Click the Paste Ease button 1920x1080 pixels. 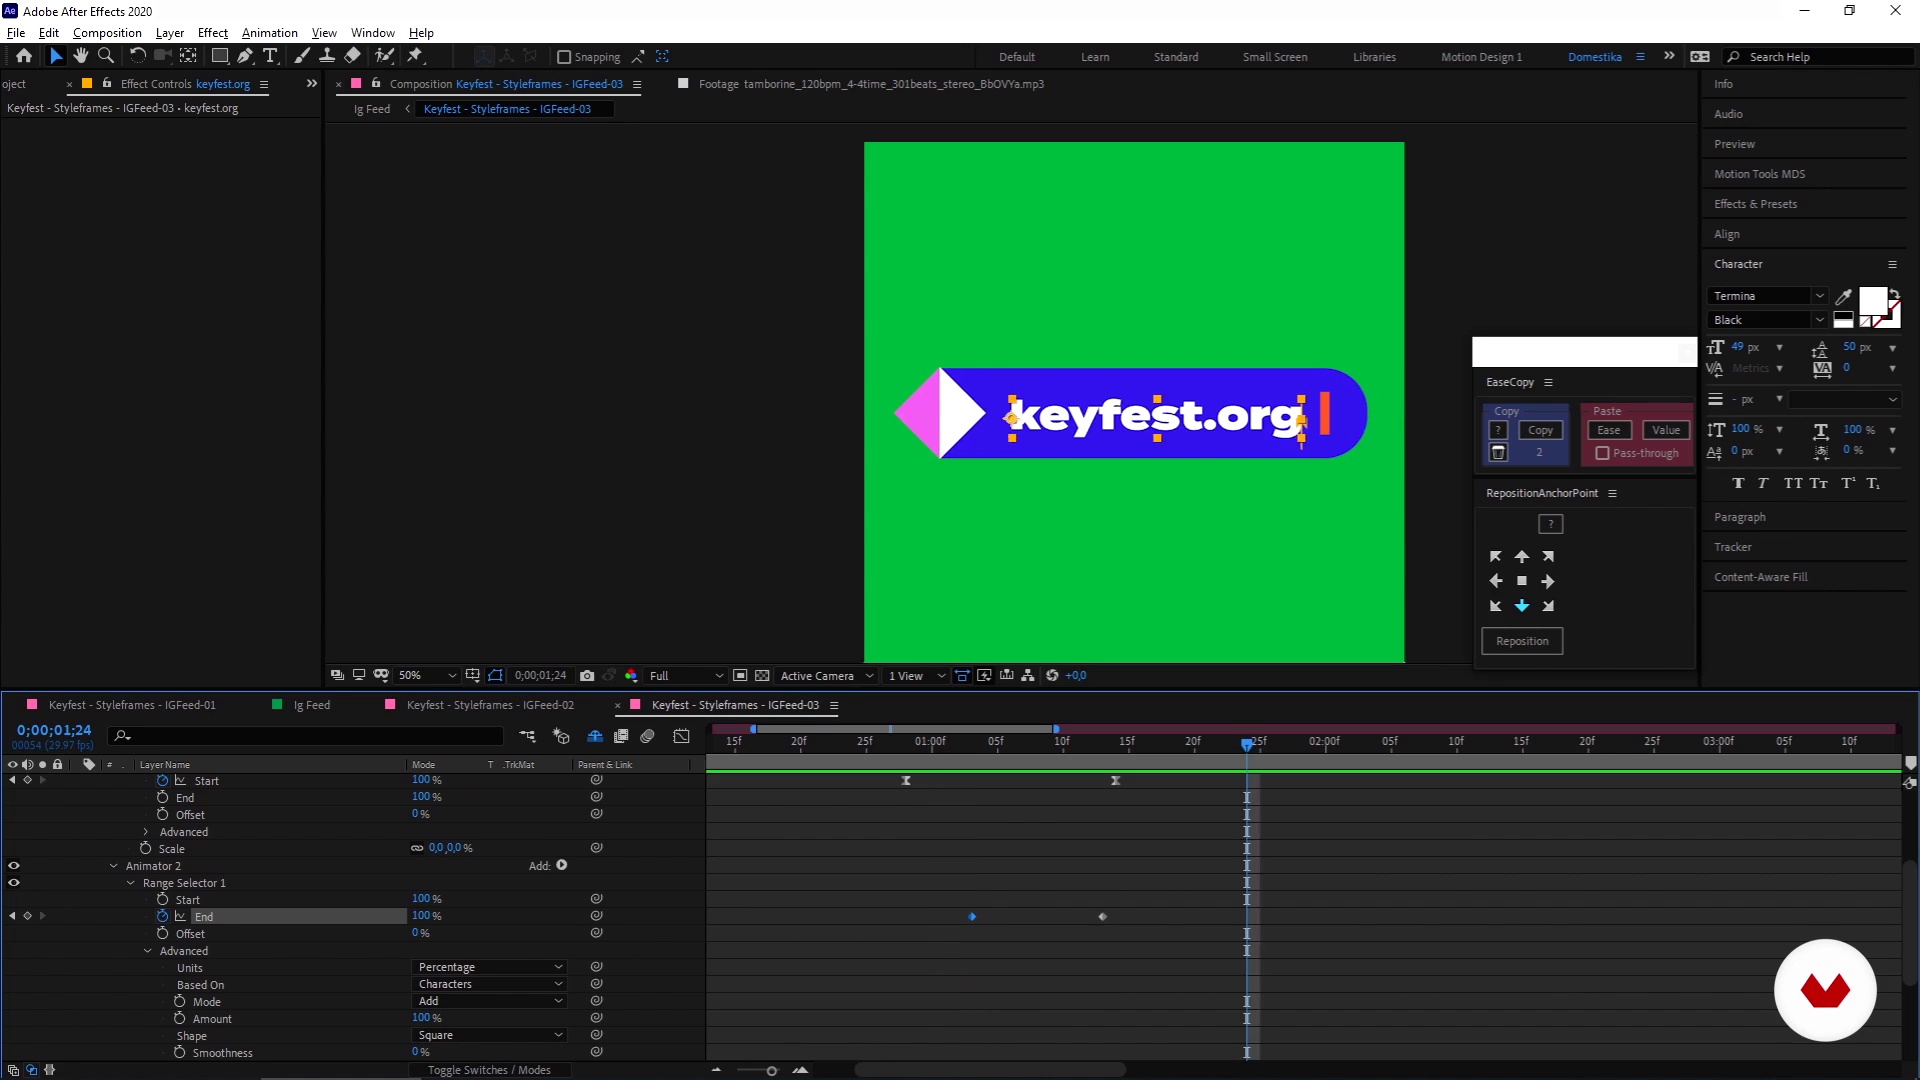(x=1609, y=430)
